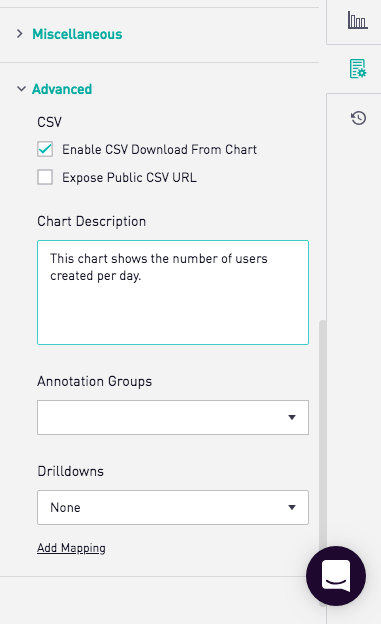Click the Annotation Groups dropdown arrow
The image size is (381, 624).
point(292,417)
